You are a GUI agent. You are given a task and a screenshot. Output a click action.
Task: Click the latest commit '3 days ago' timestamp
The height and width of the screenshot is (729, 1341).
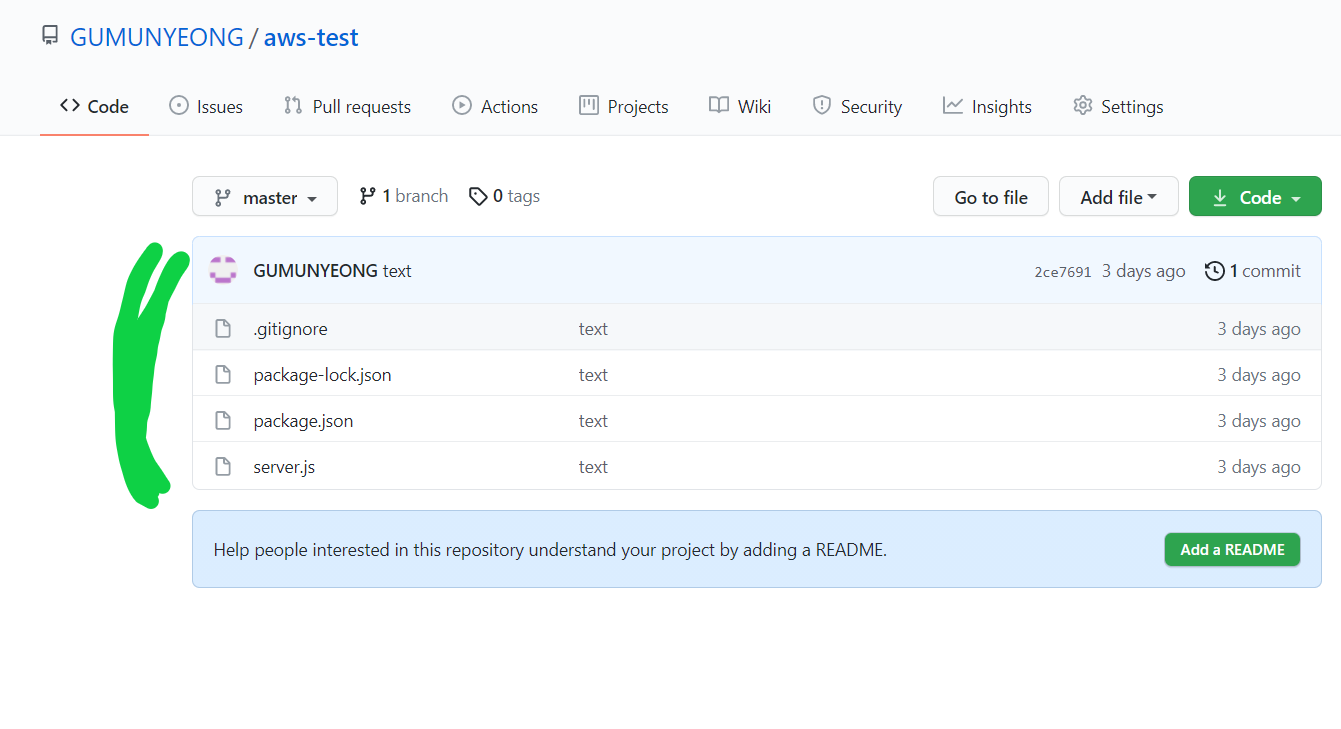point(1144,271)
